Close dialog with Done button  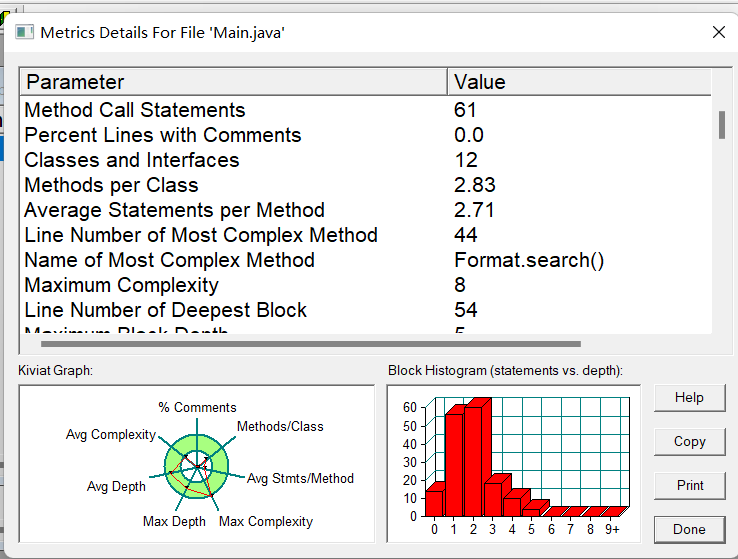coord(690,529)
